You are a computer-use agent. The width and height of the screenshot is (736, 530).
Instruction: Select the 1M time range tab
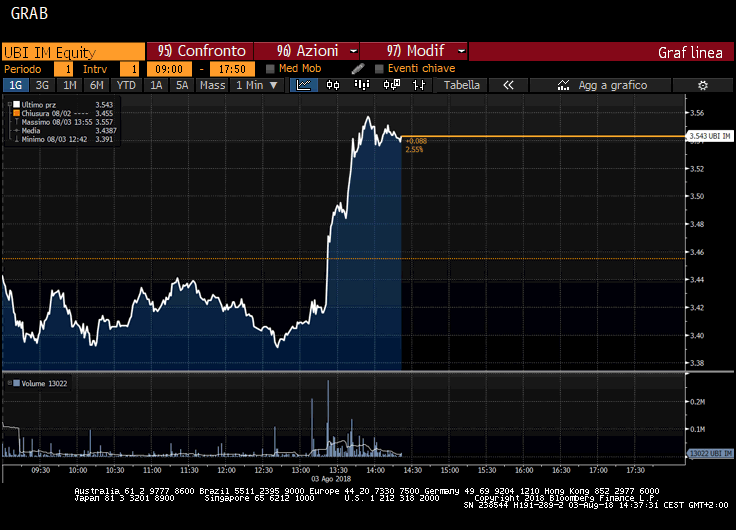click(x=69, y=85)
